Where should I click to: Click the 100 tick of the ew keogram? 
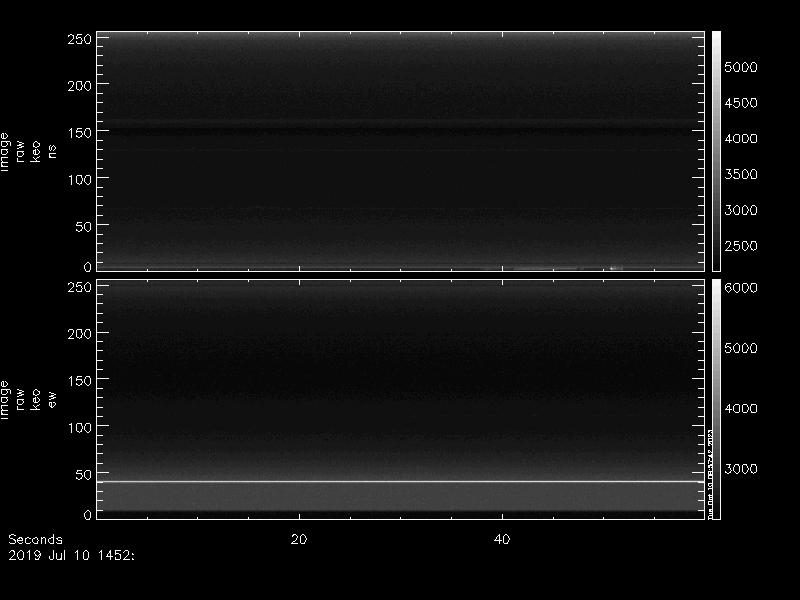(79, 428)
